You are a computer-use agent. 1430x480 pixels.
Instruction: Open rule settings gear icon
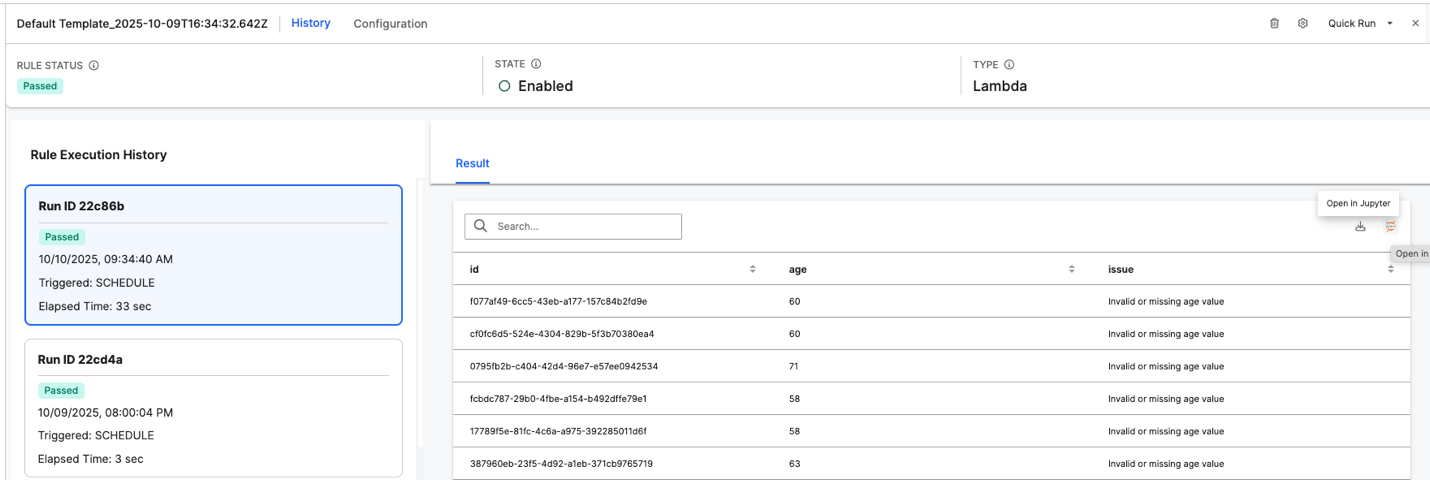click(1303, 23)
